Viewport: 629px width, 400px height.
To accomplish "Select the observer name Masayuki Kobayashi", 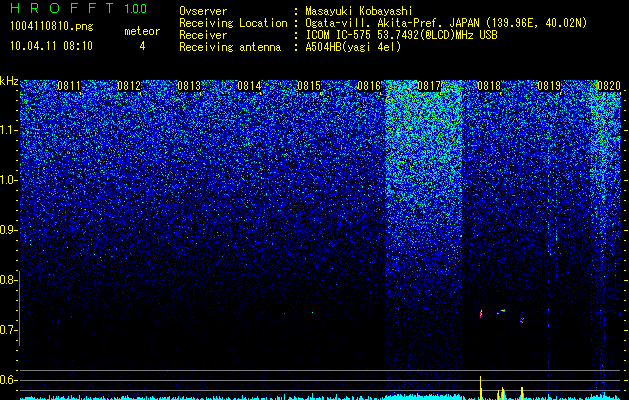I will coord(359,11).
